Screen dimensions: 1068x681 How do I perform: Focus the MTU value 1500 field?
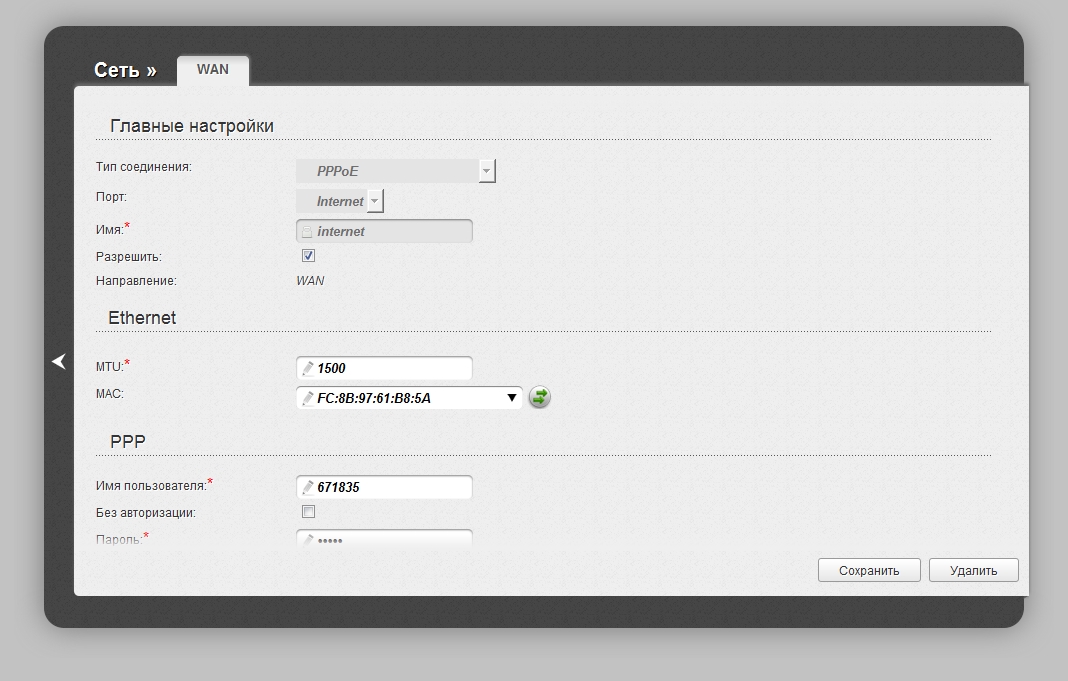(392, 368)
